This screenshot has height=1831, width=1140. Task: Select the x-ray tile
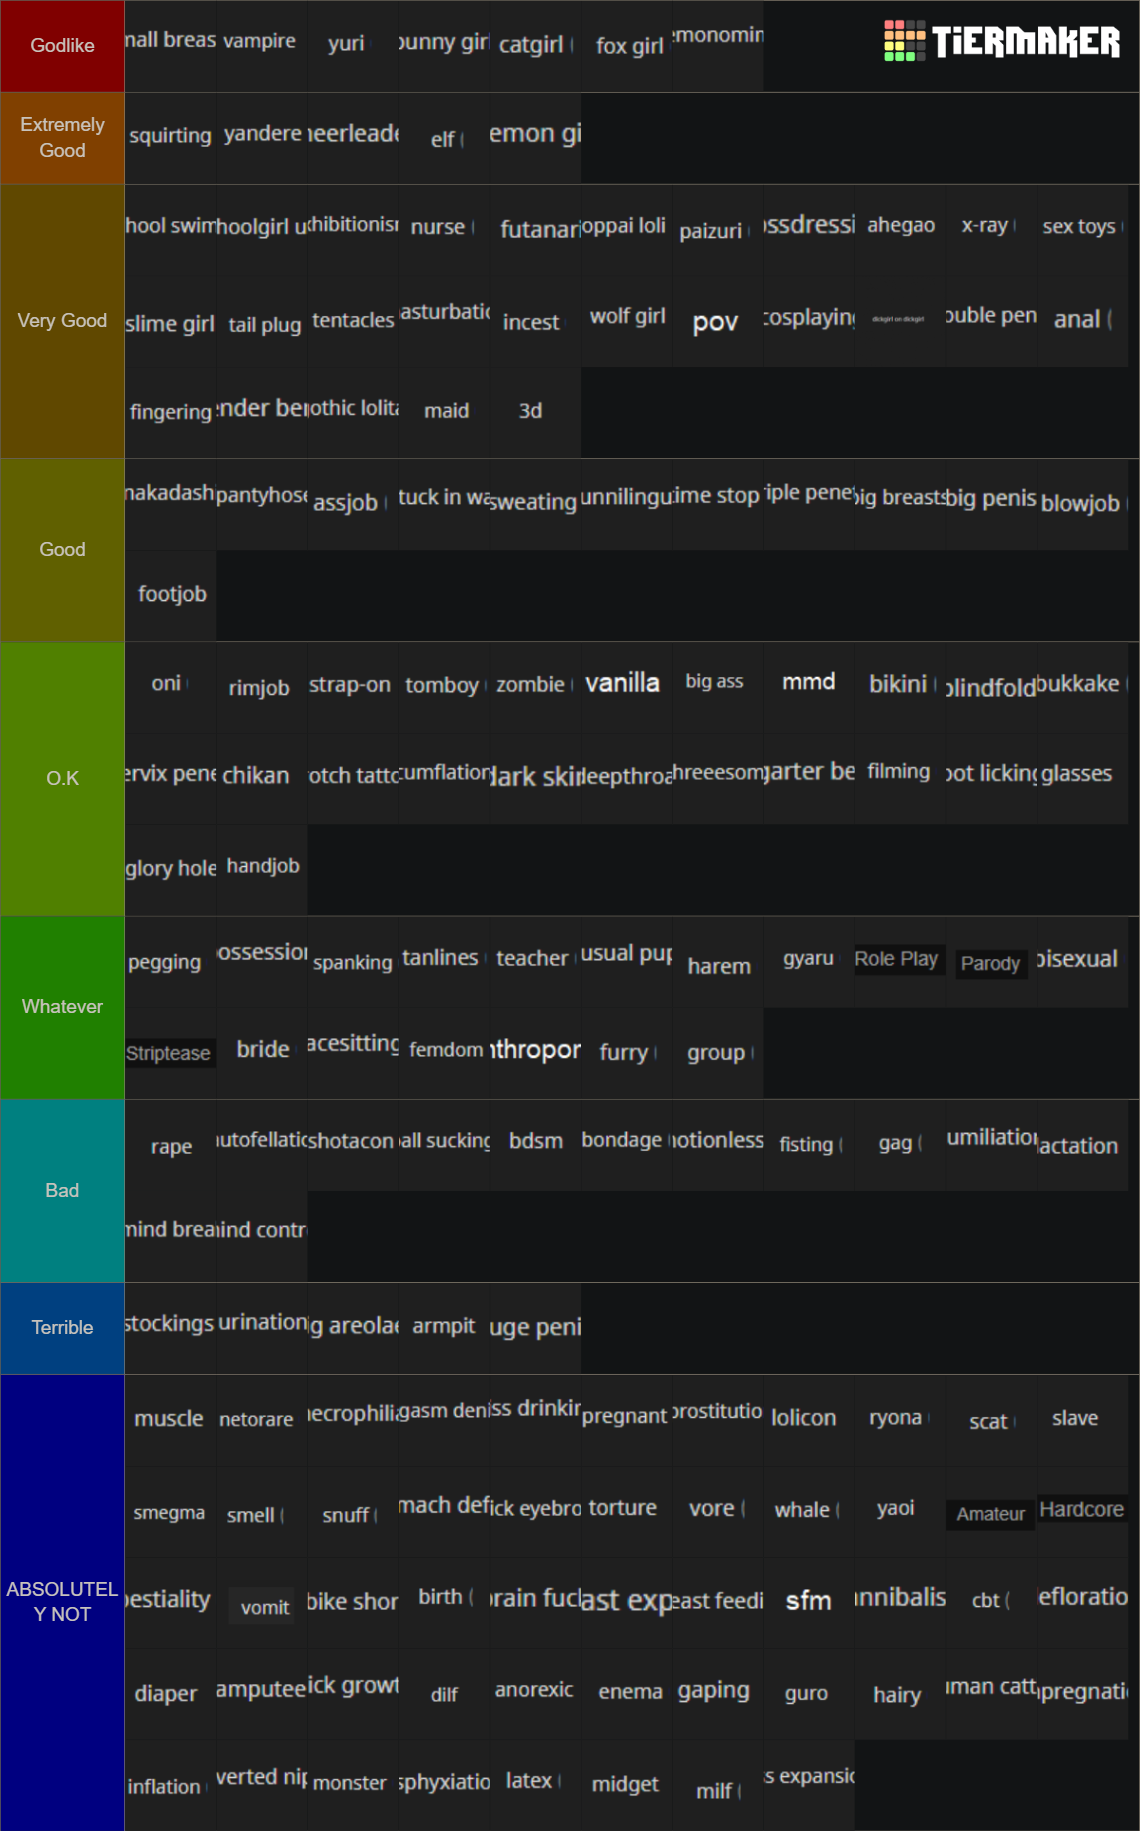992,230
